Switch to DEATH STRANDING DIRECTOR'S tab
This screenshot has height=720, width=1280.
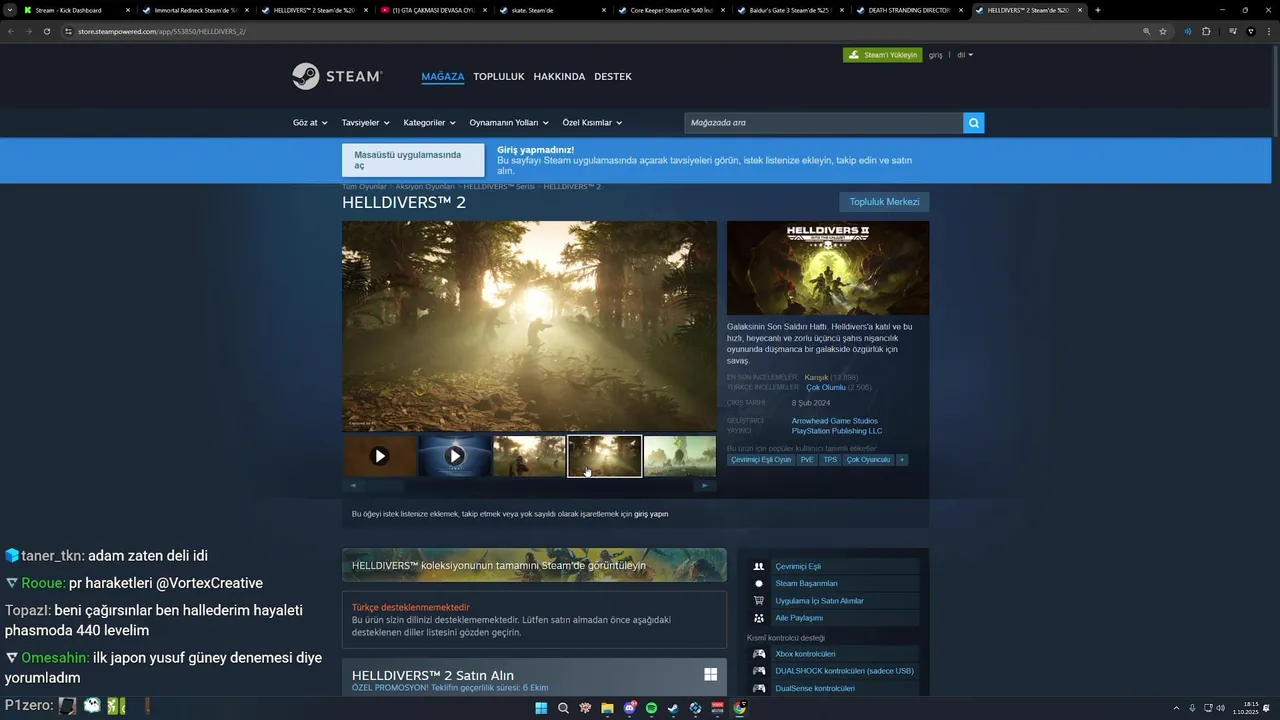[x=909, y=10]
